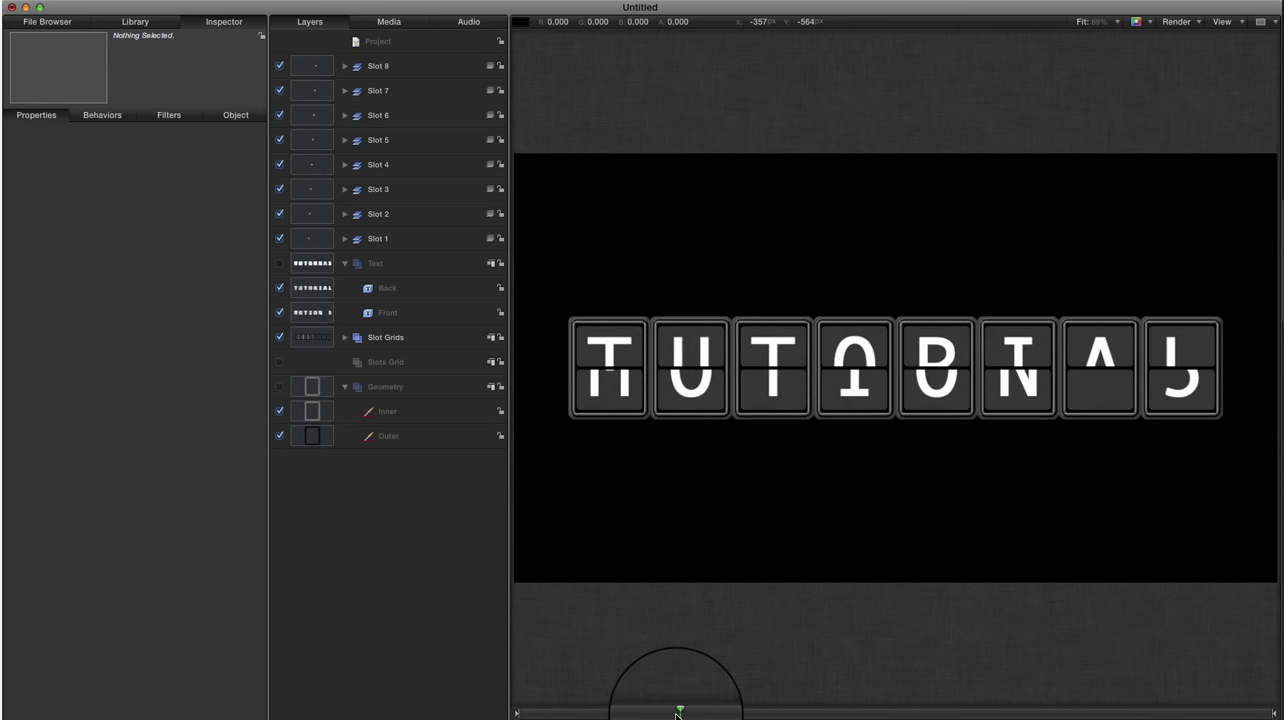
Task: Select the Layers tab
Action: coord(310,22)
